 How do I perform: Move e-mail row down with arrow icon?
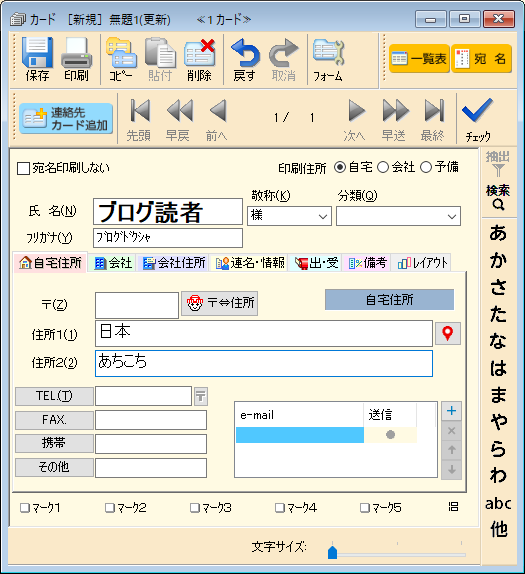pos(451,469)
